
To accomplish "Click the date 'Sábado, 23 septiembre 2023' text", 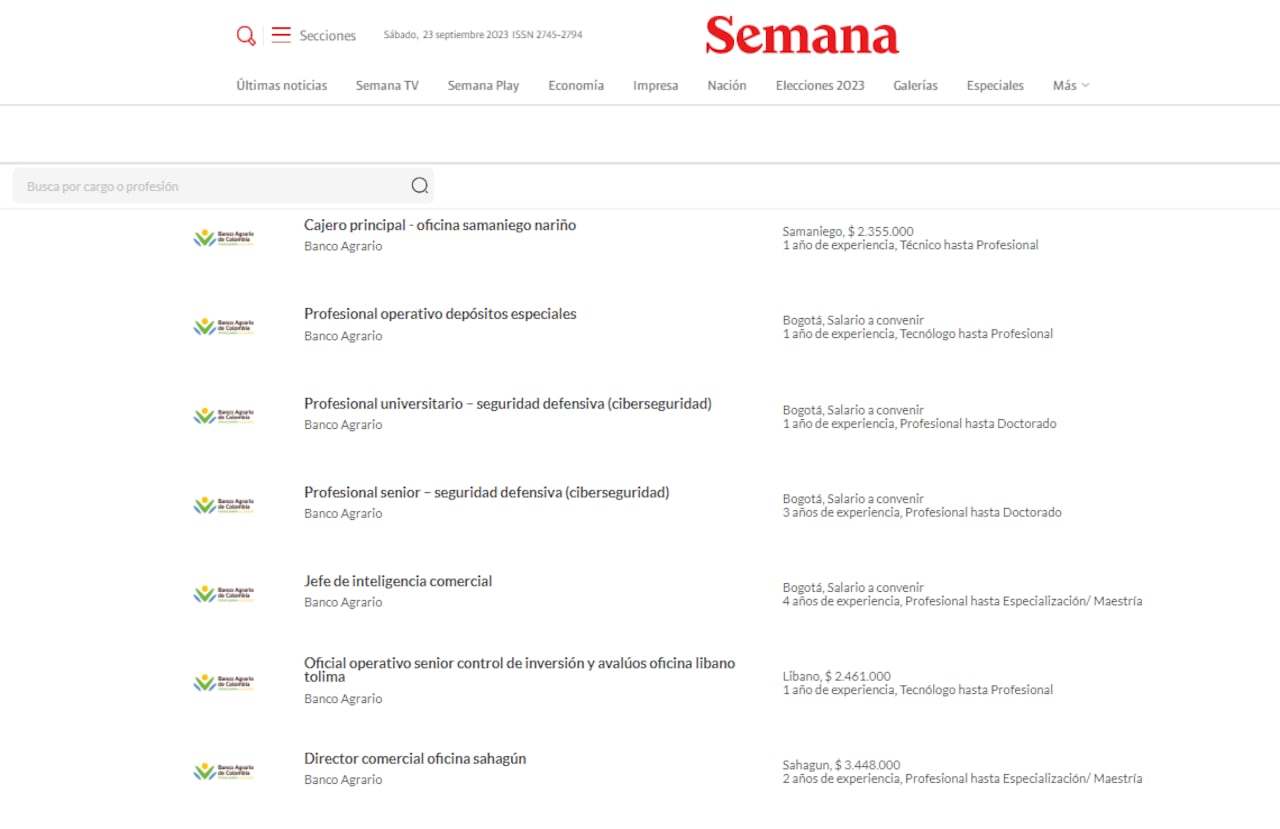I will (x=446, y=35).
